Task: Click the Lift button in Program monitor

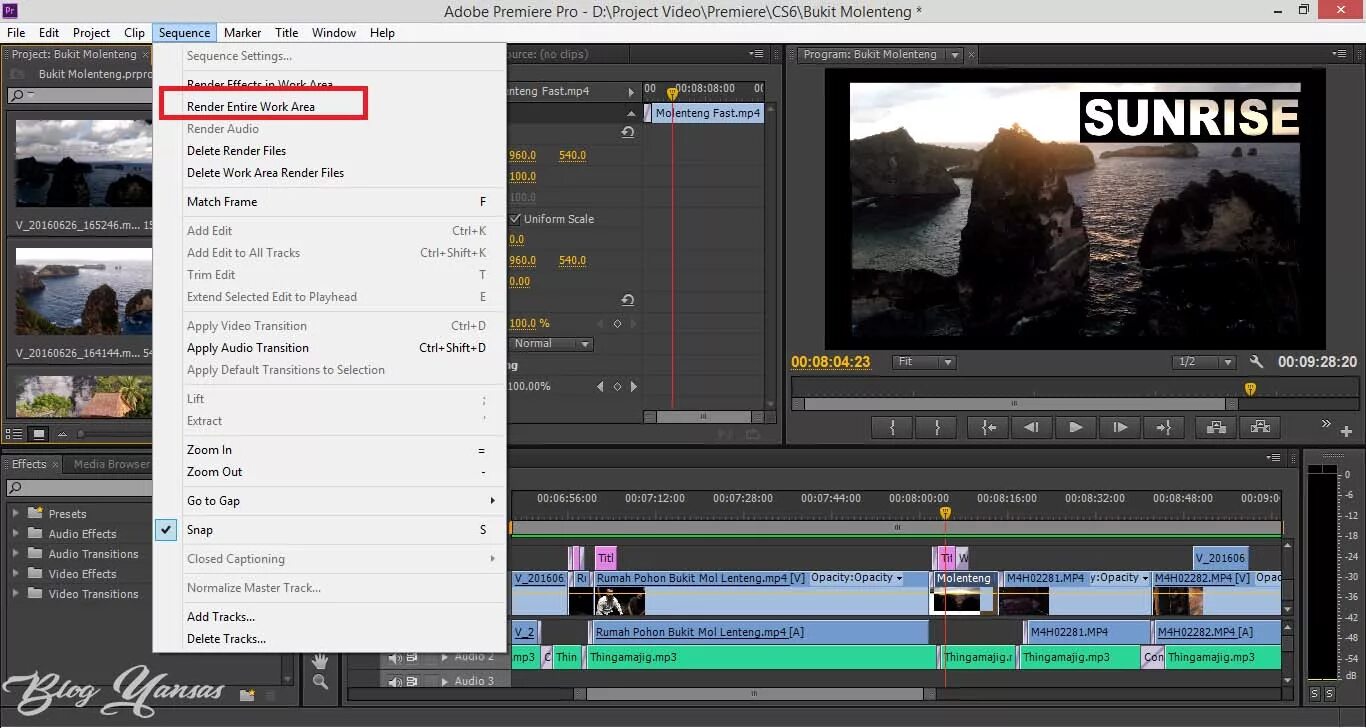Action: point(1216,427)
